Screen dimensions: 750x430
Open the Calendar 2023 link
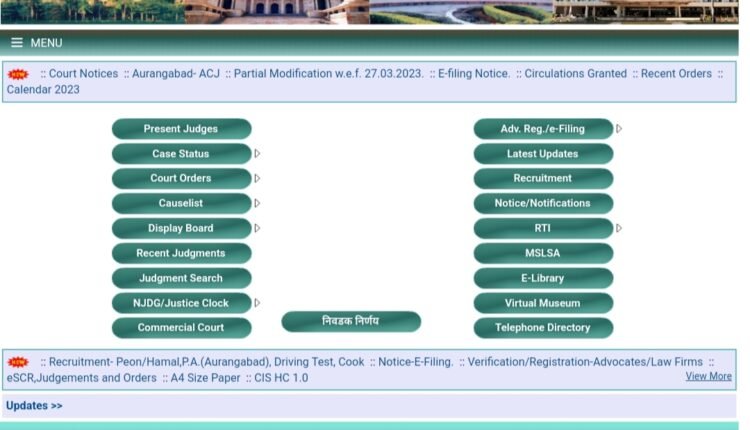pyautogui.click(x=43, y=90)
